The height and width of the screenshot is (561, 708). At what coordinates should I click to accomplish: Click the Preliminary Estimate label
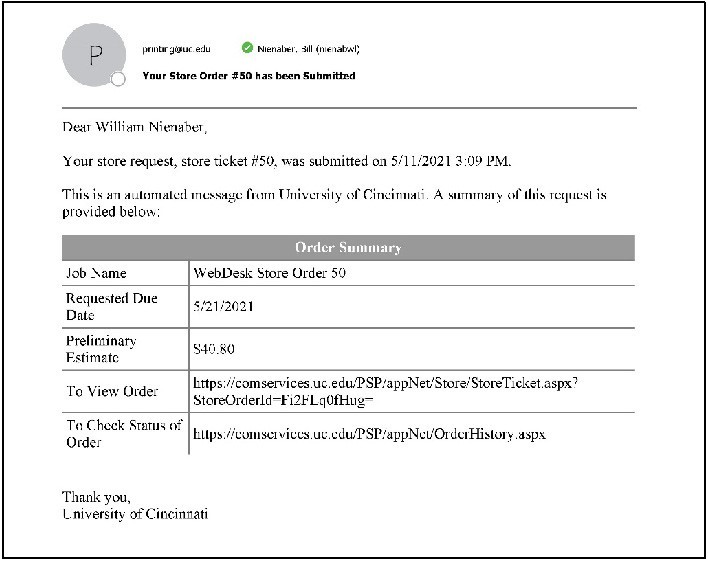[101, 348]
